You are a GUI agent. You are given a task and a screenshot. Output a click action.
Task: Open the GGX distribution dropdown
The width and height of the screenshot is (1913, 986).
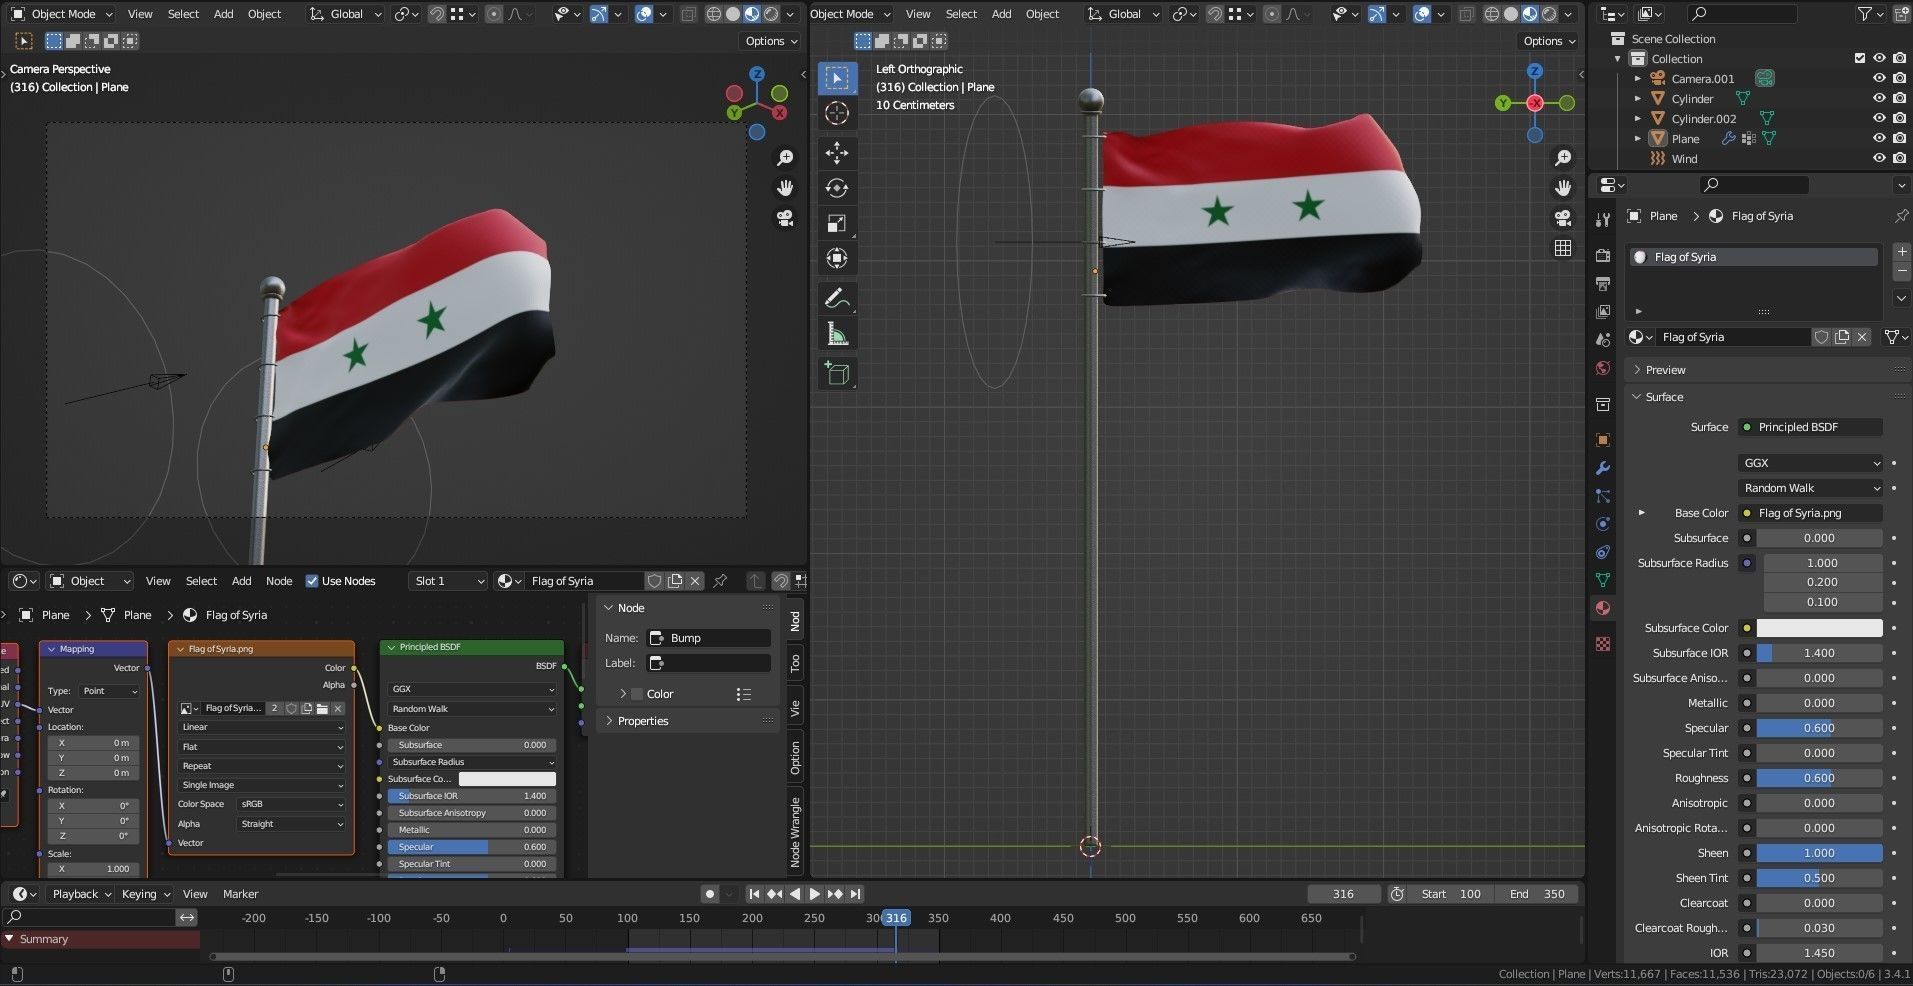click(1810, 462)
